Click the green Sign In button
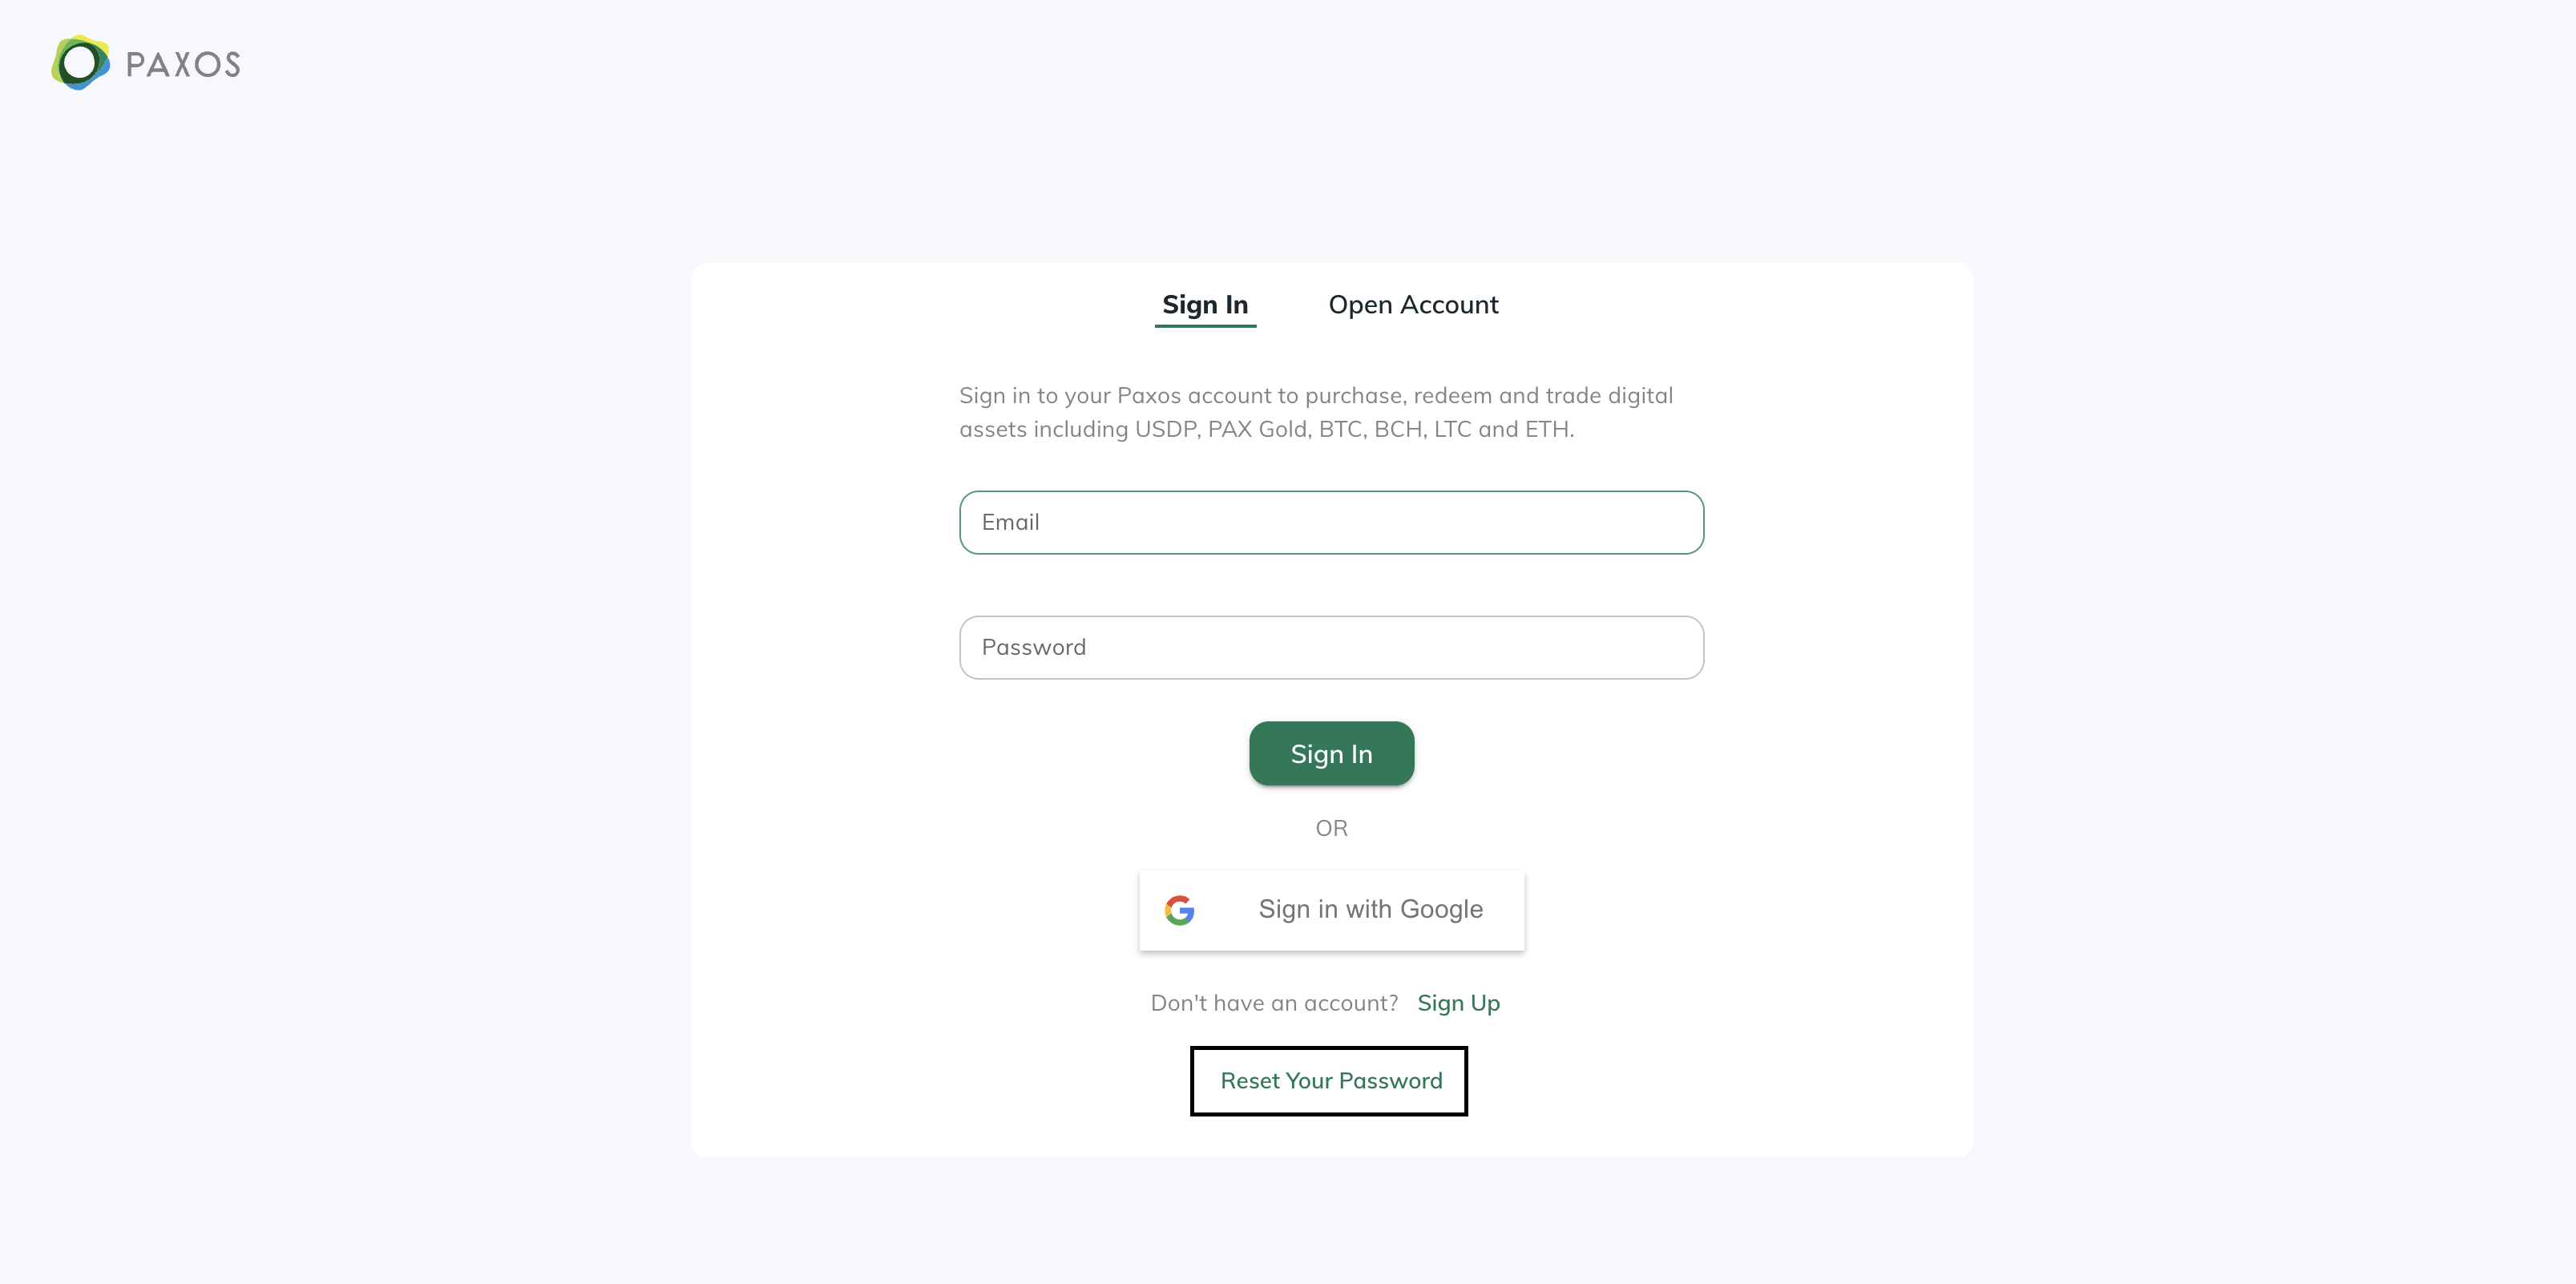Image resolution: width=2576 pixels, height=1284 pixels. [1331, 753]
